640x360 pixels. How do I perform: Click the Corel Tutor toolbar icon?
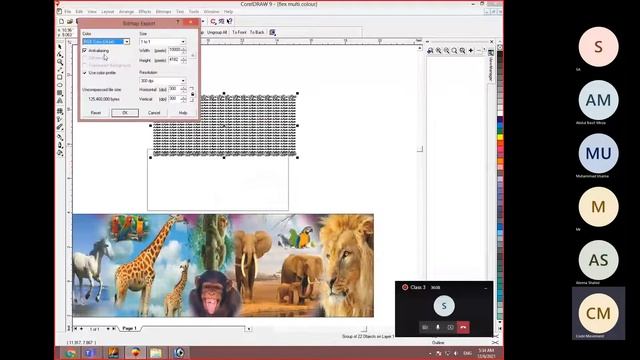coord(221,21)
